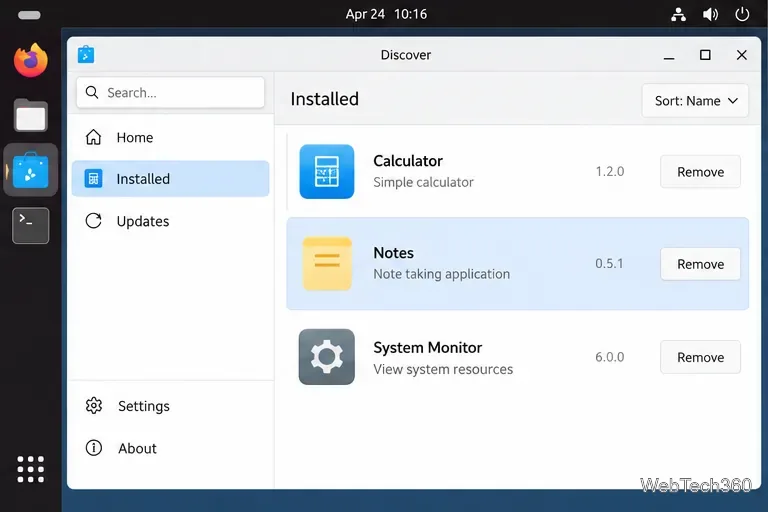The height and width of the screenshot is (512, 768).
Task: Select the Discover store dock icon
Action: [x=30, y=170]
